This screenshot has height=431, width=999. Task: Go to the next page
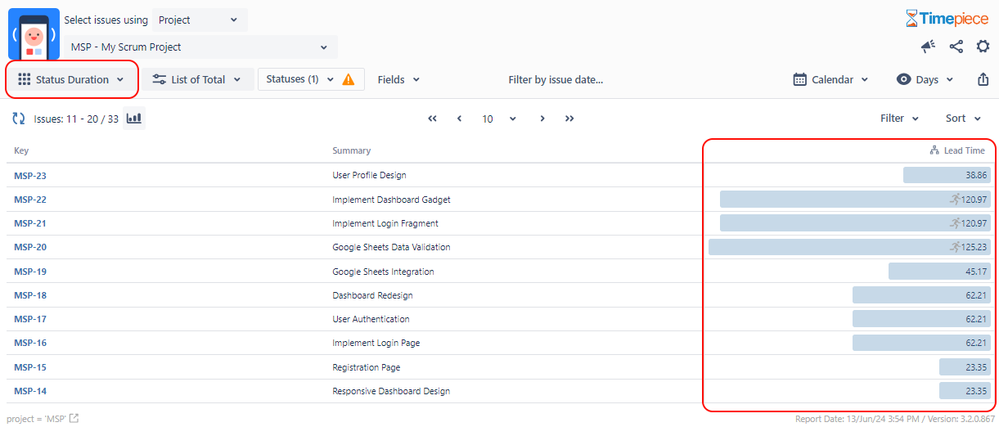542,119
